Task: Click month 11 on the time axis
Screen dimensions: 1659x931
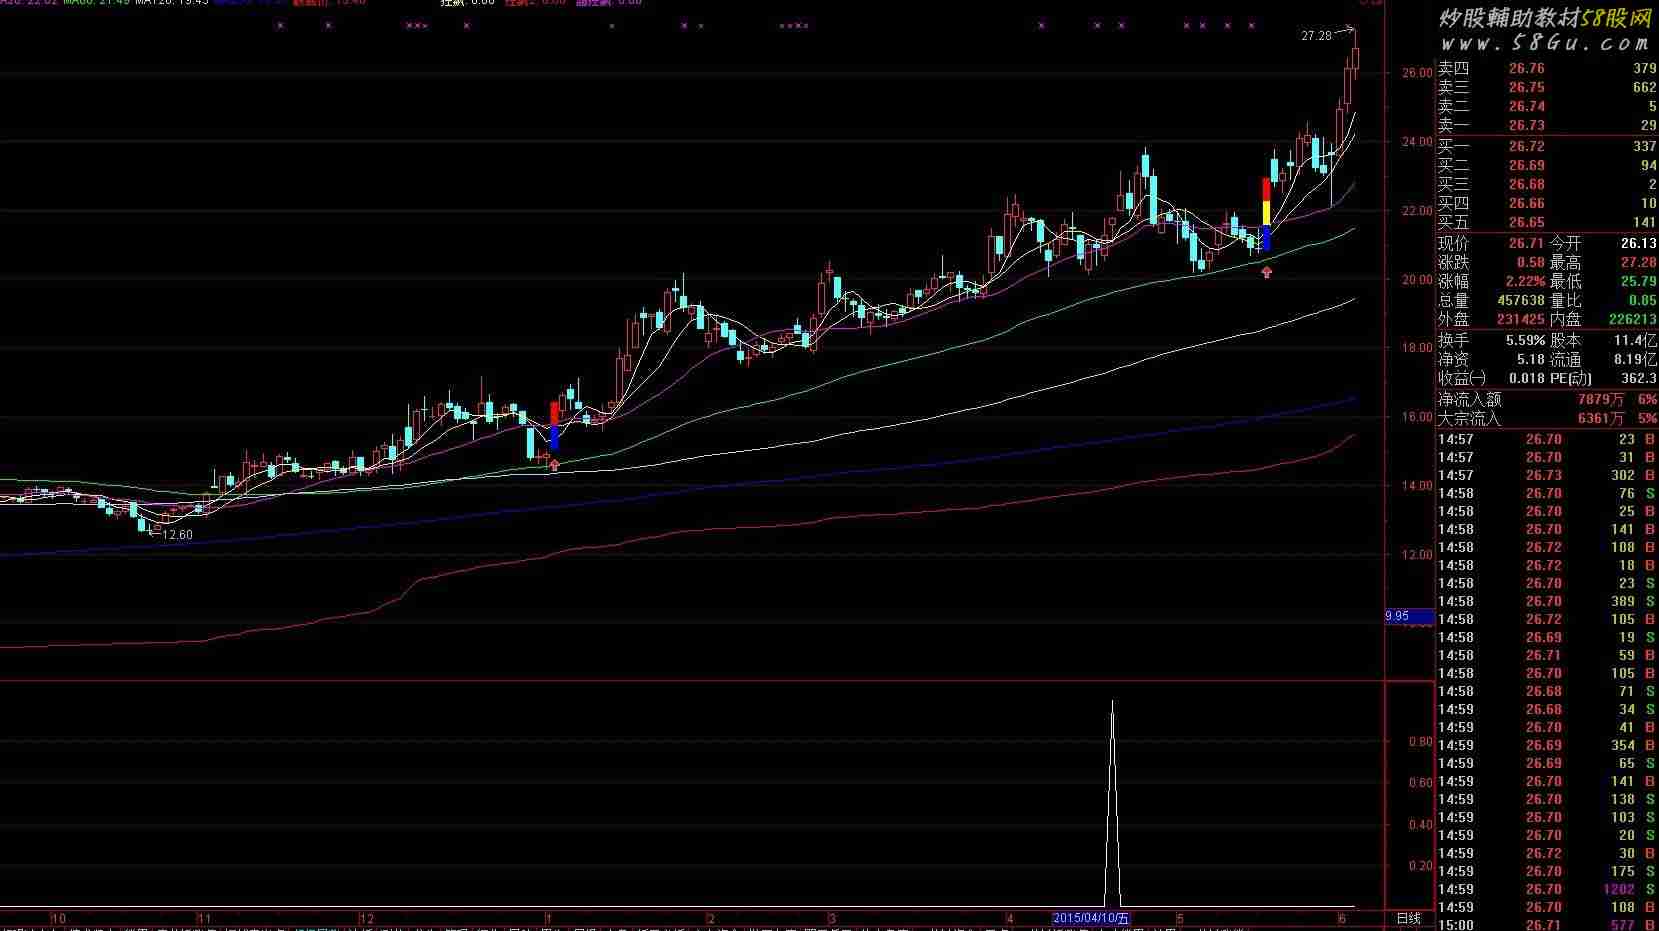Action: (204, 918)
